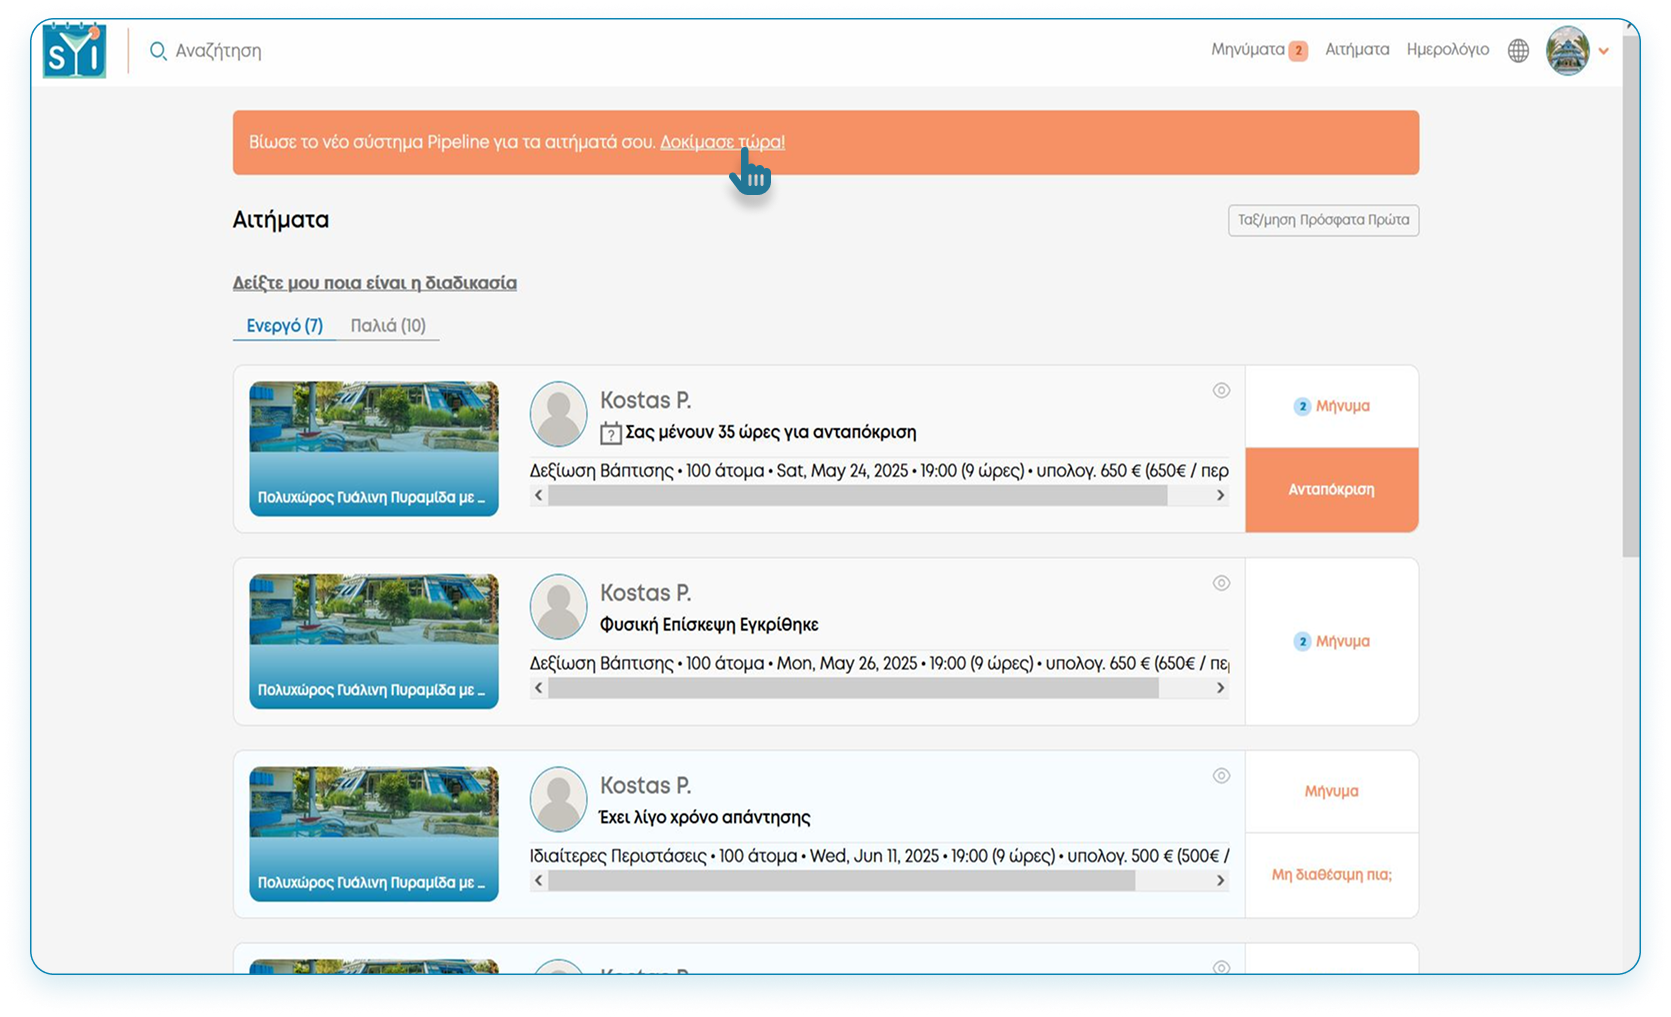This screenshot has height=1017, width=1671.
Task: Click the calendar question icon in first request
Action: coord(610,433)
